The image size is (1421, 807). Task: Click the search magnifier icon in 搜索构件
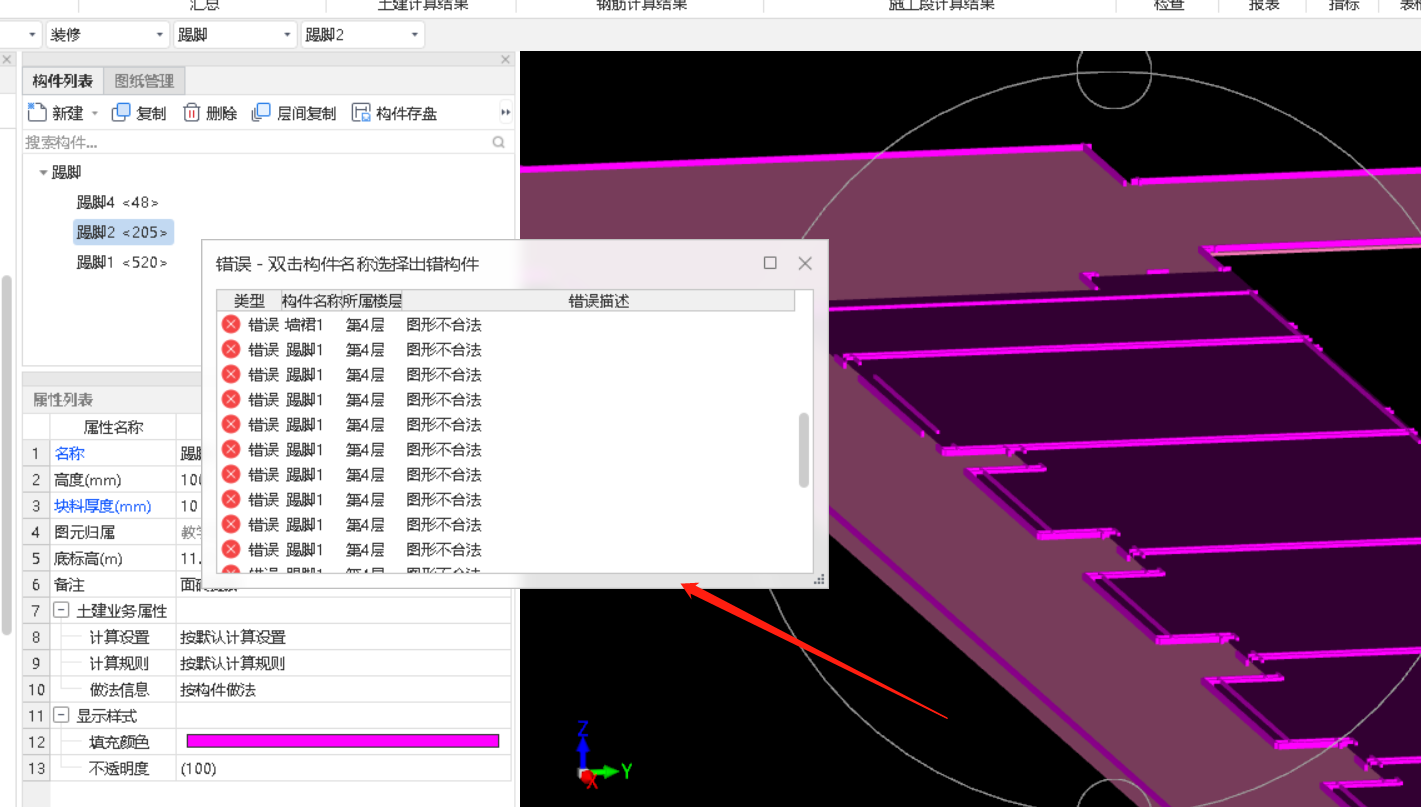click(x=499, y=143)
